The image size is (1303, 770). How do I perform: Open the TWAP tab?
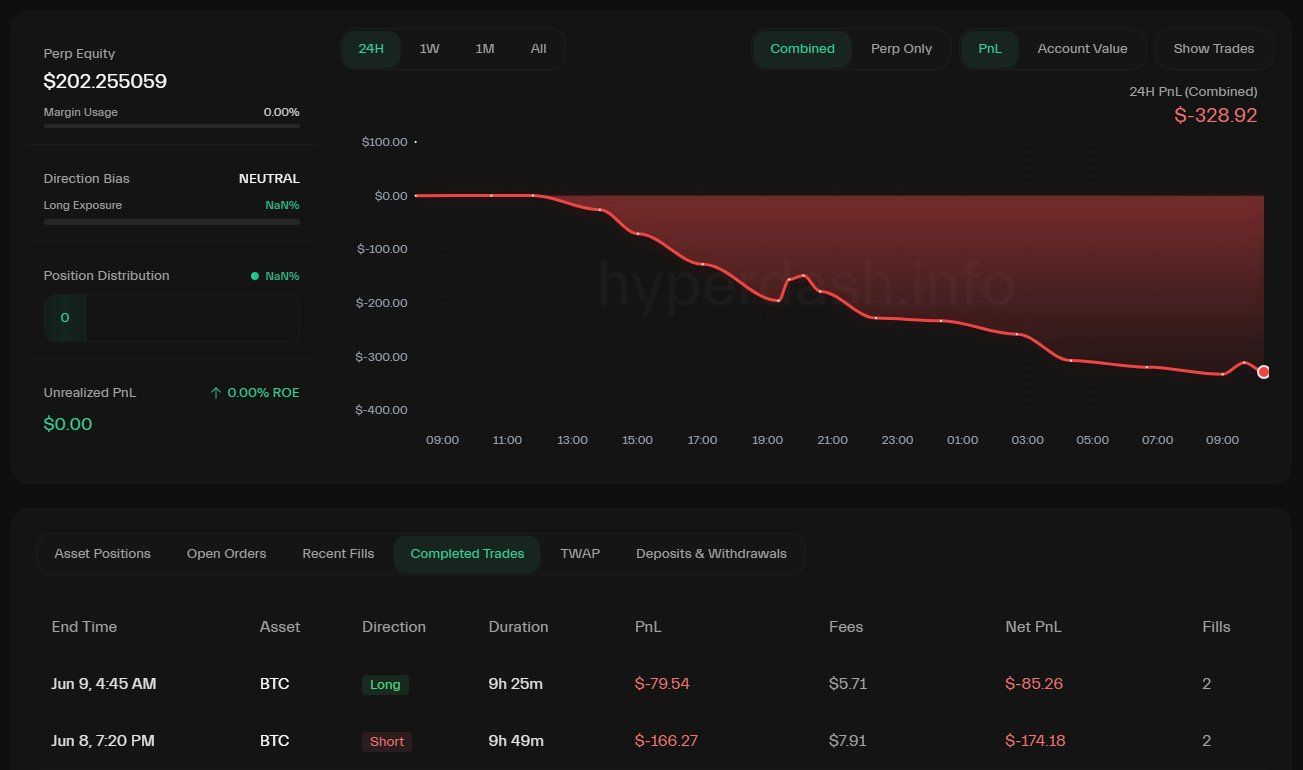pos(580,554)
